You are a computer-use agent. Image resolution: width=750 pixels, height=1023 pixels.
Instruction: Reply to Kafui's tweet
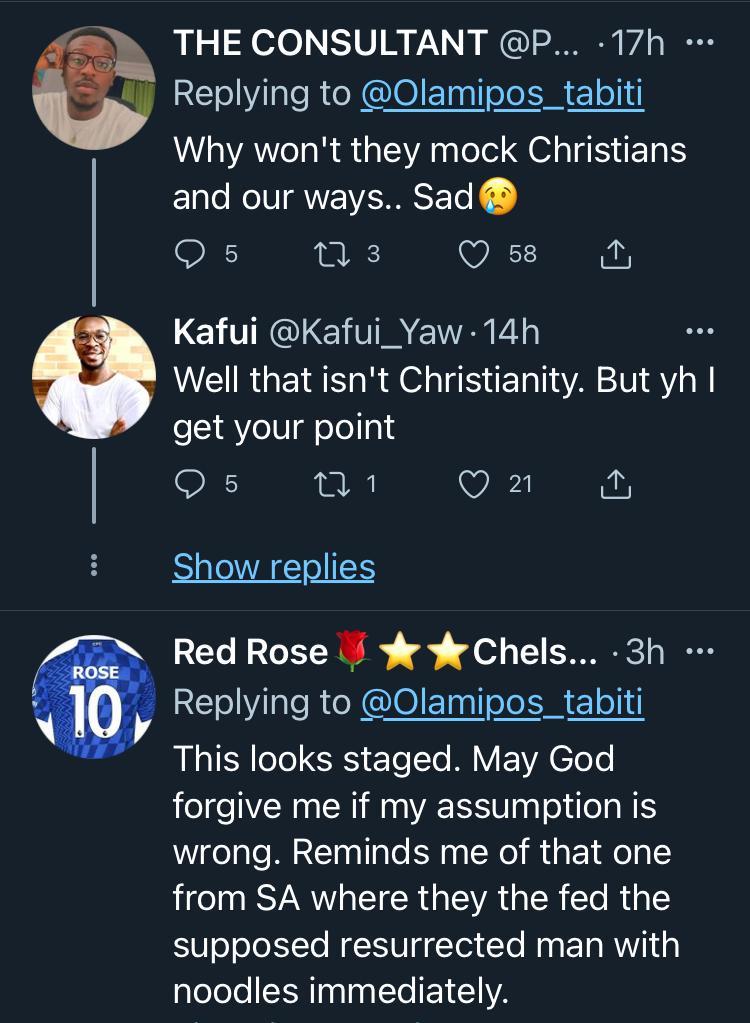190,485
